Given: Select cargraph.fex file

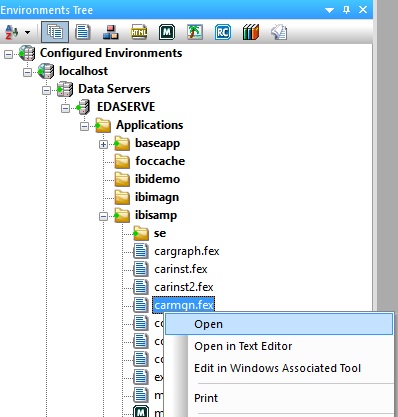Looking at the screenshot, I should point(187,251).
